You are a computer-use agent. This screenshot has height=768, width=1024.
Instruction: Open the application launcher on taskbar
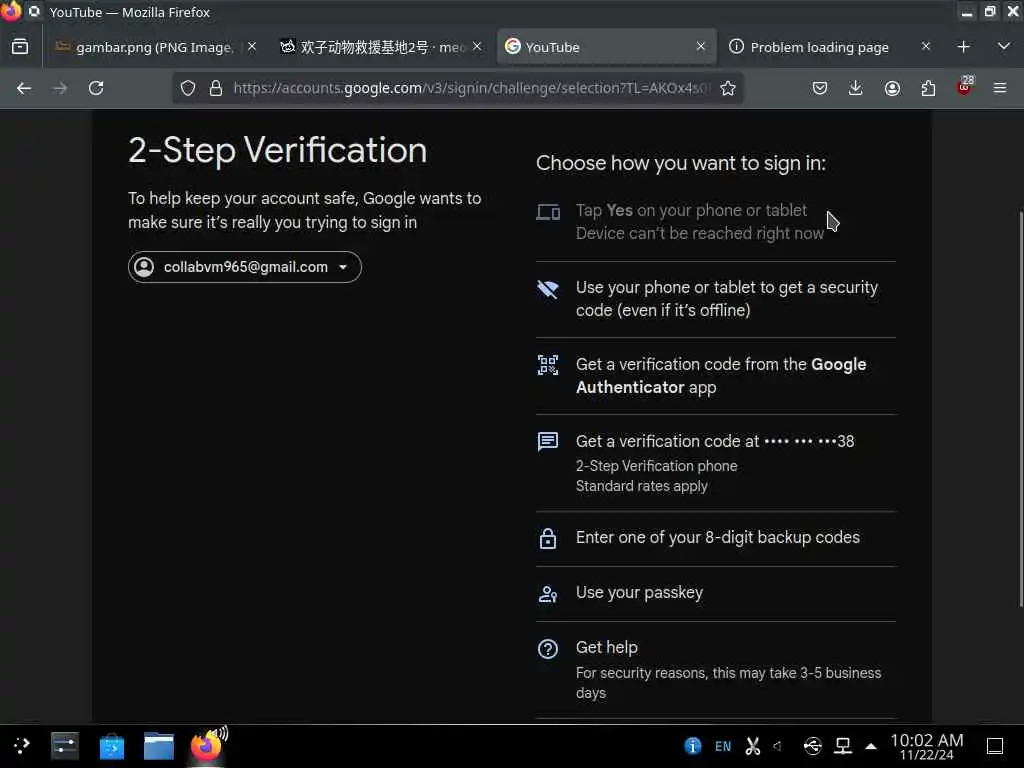coord(22,746)
